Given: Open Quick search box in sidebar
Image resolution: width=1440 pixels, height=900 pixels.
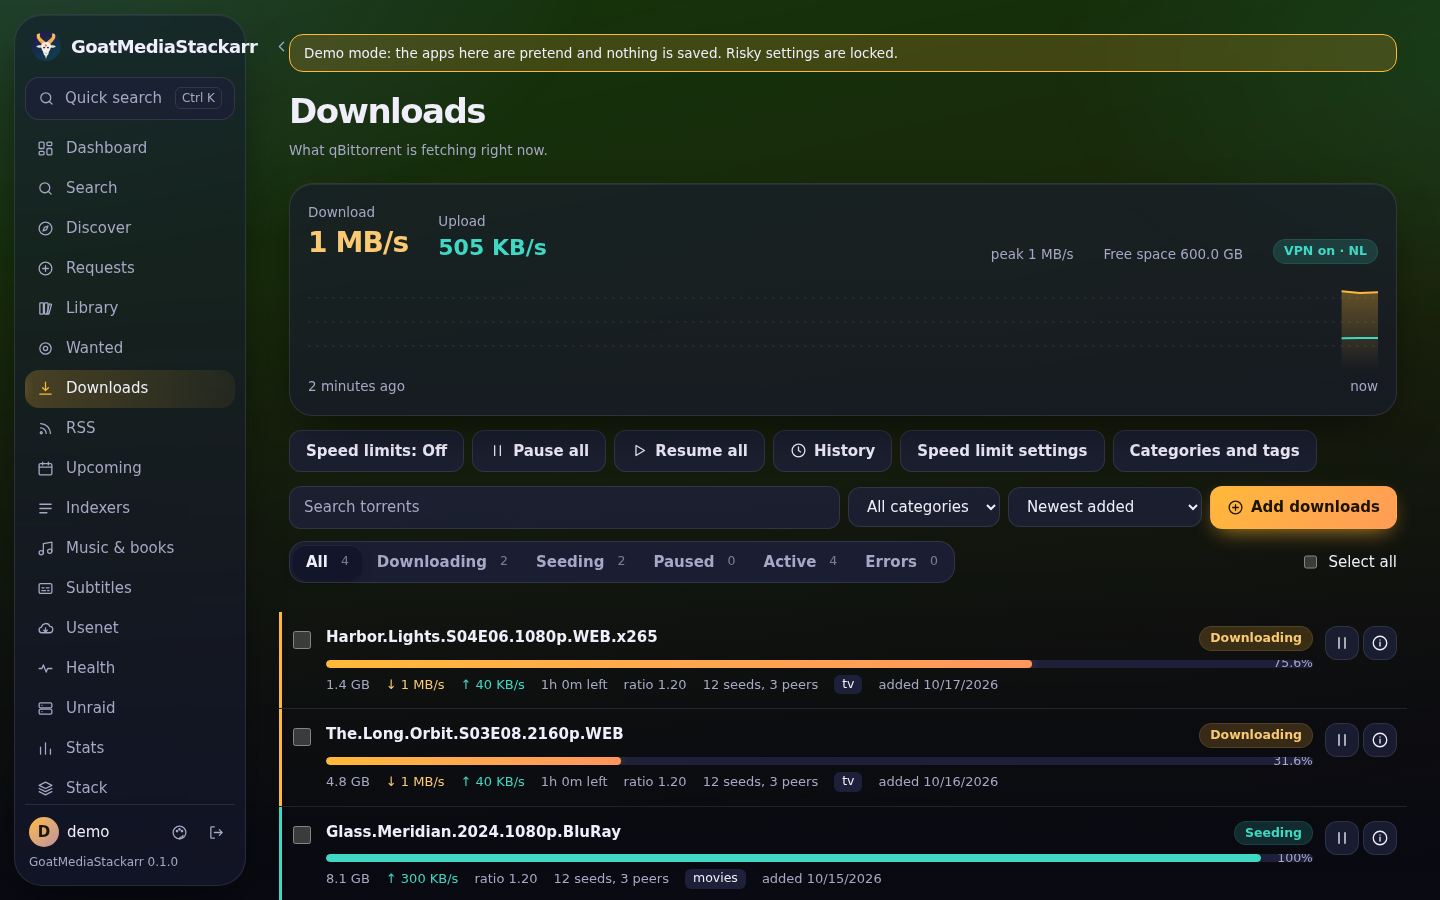Looking at the screenshot, I should pos(130,98).
